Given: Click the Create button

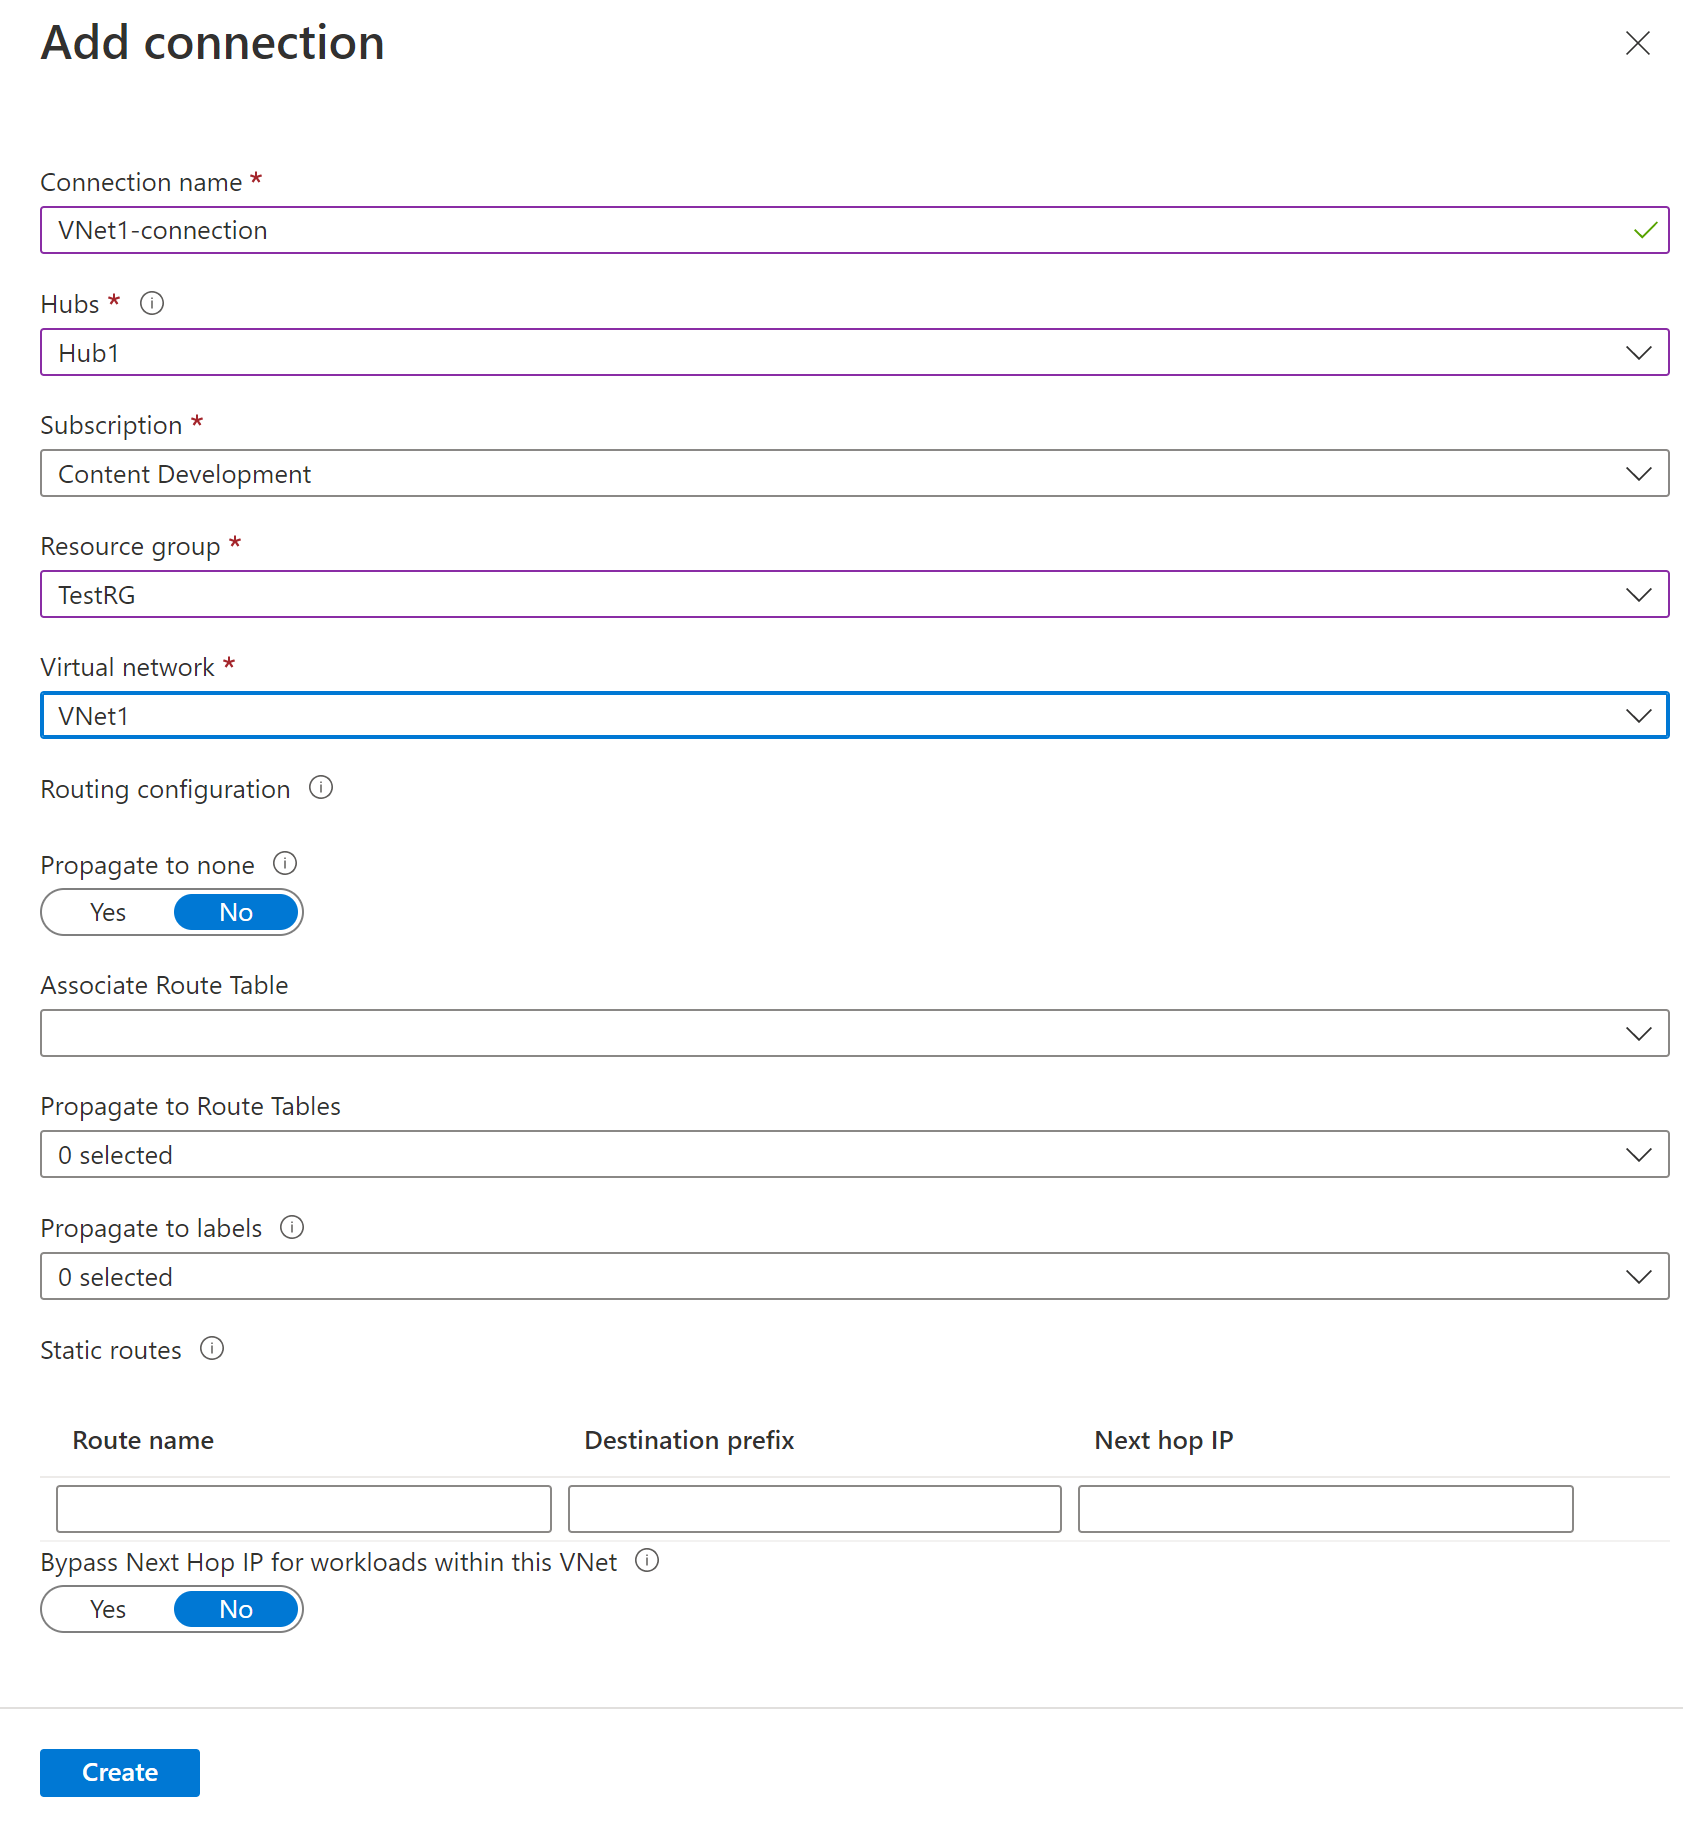Looking at the screenshot, I should point(120,1772).
